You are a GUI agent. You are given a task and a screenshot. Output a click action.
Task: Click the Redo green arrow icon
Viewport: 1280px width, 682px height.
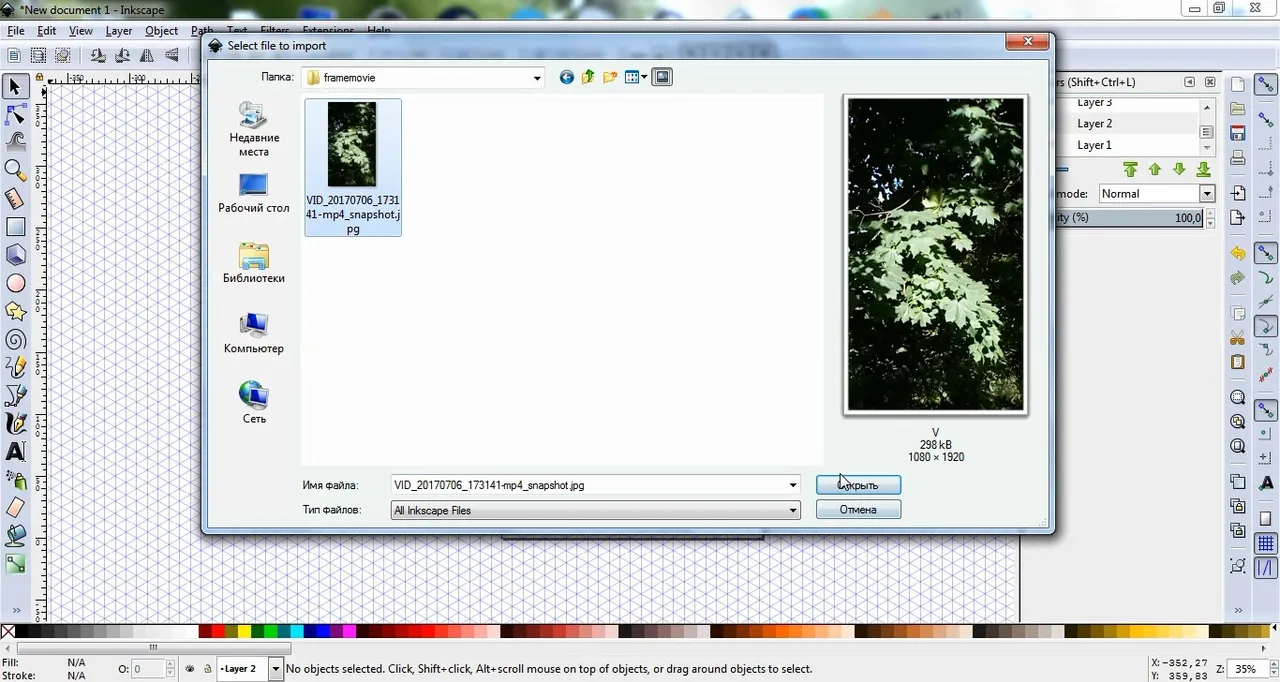[1238, 277]
